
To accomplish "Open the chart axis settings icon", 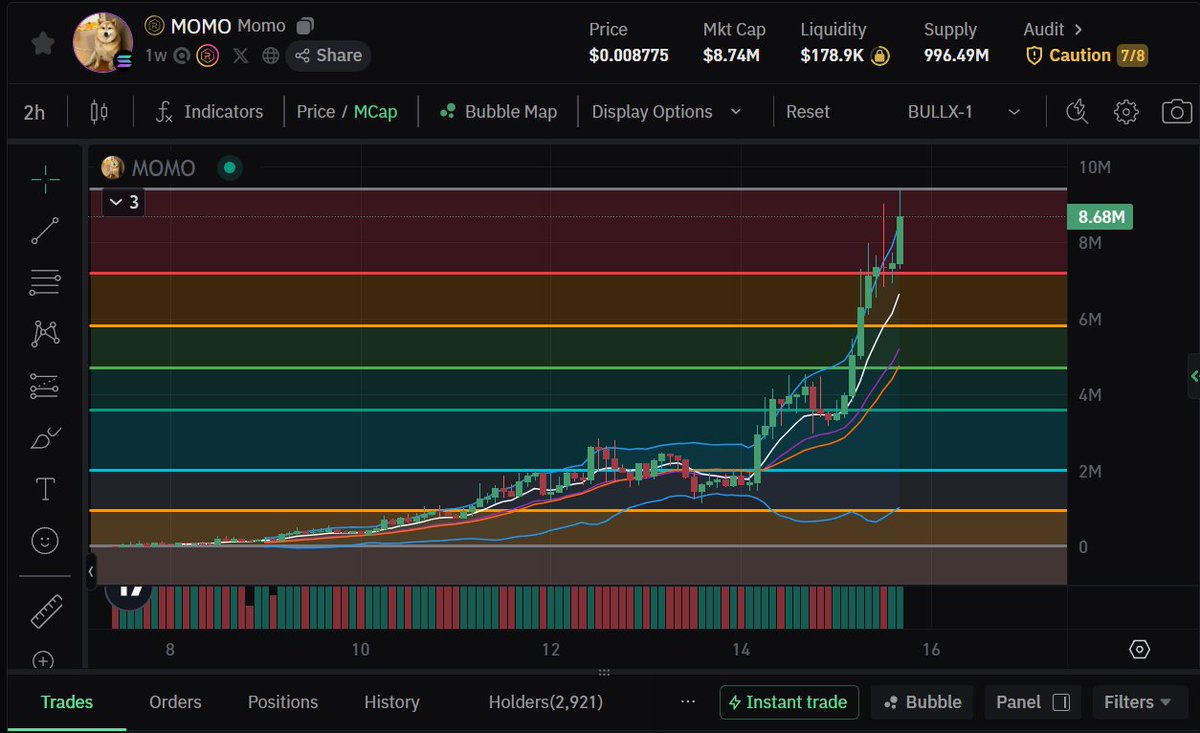I will point(1139,650).
